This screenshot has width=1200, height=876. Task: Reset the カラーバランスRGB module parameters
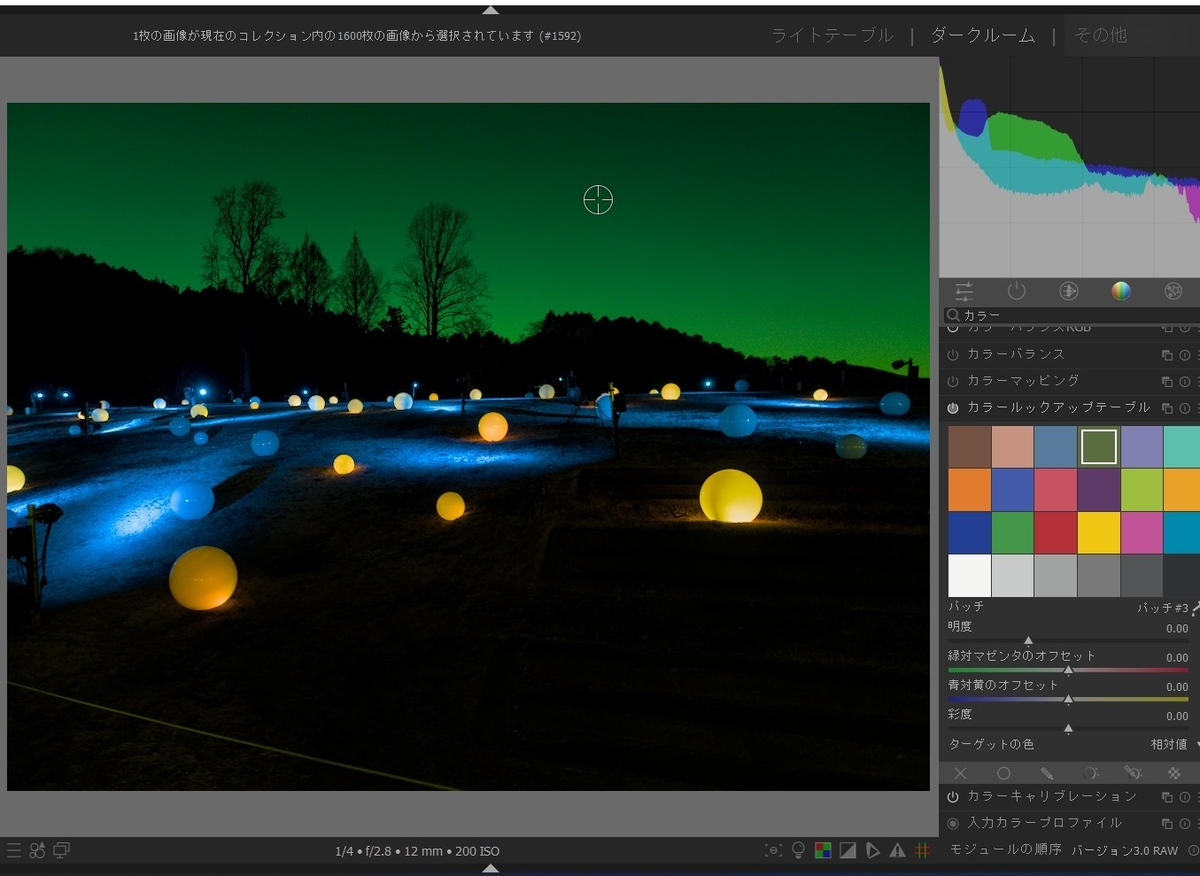tap(1185, 327)
